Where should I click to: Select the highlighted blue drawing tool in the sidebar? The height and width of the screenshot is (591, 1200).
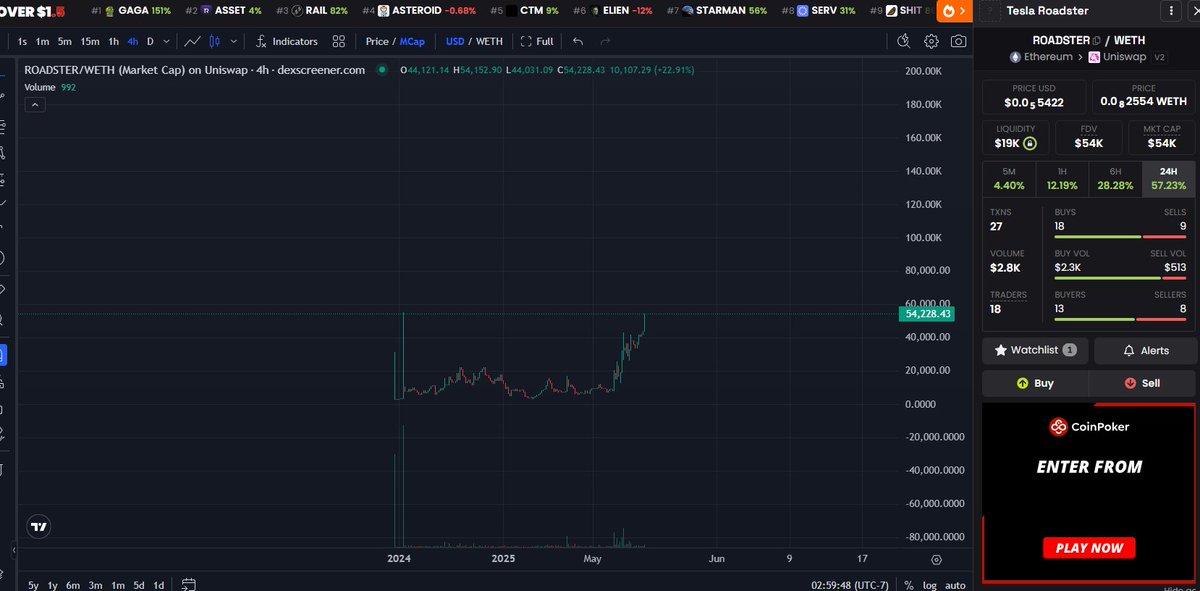coord(3,355)
